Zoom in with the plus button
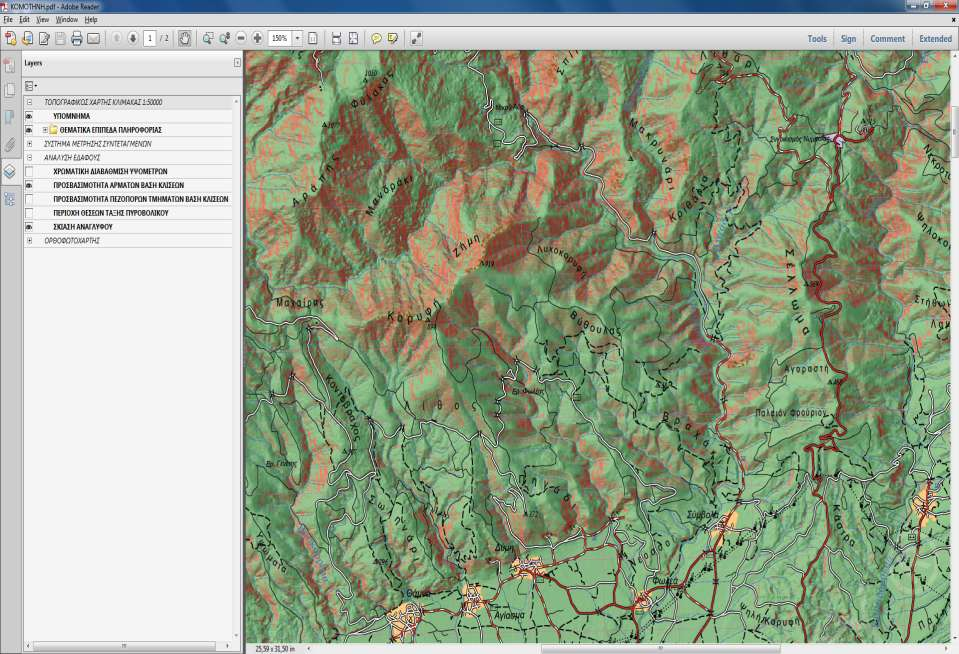Screen dimensions: 959x654 257,39
